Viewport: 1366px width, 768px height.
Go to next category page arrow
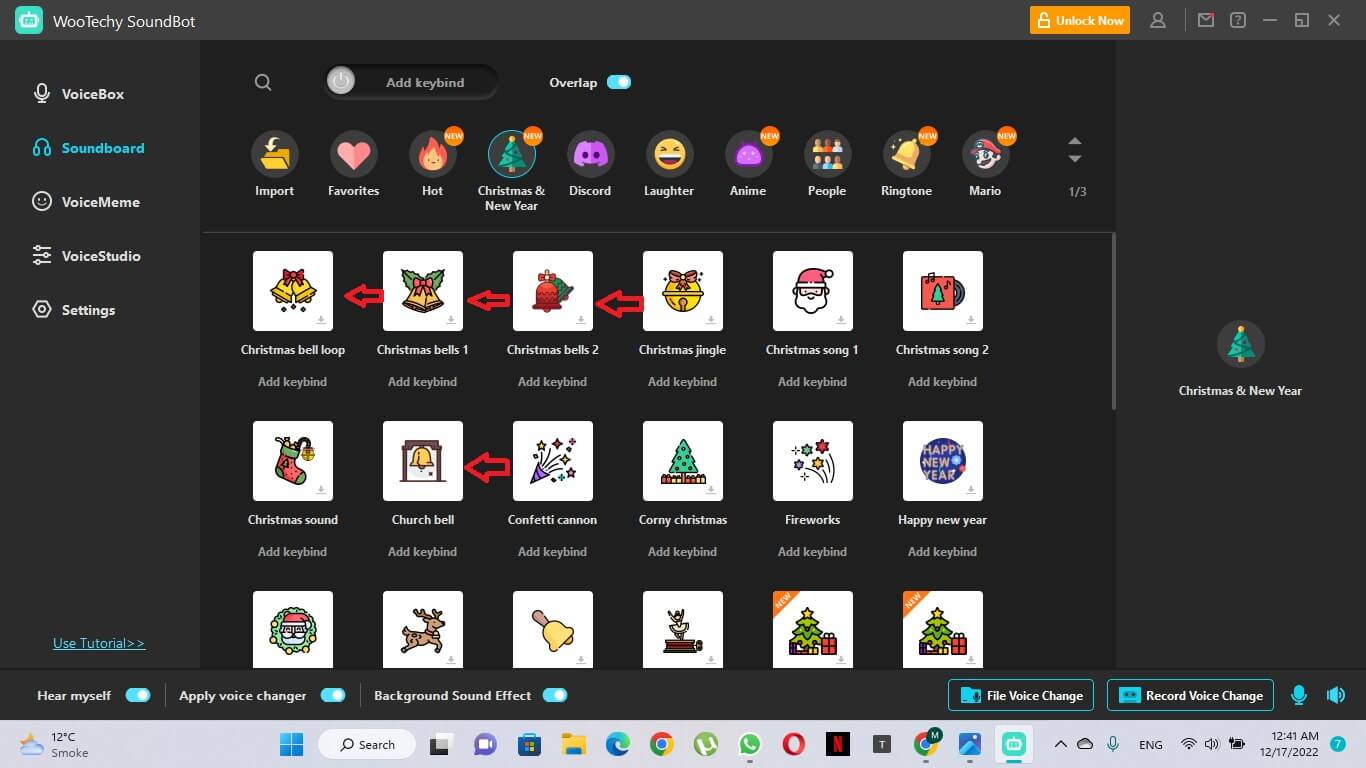[x=1075, y=160]
